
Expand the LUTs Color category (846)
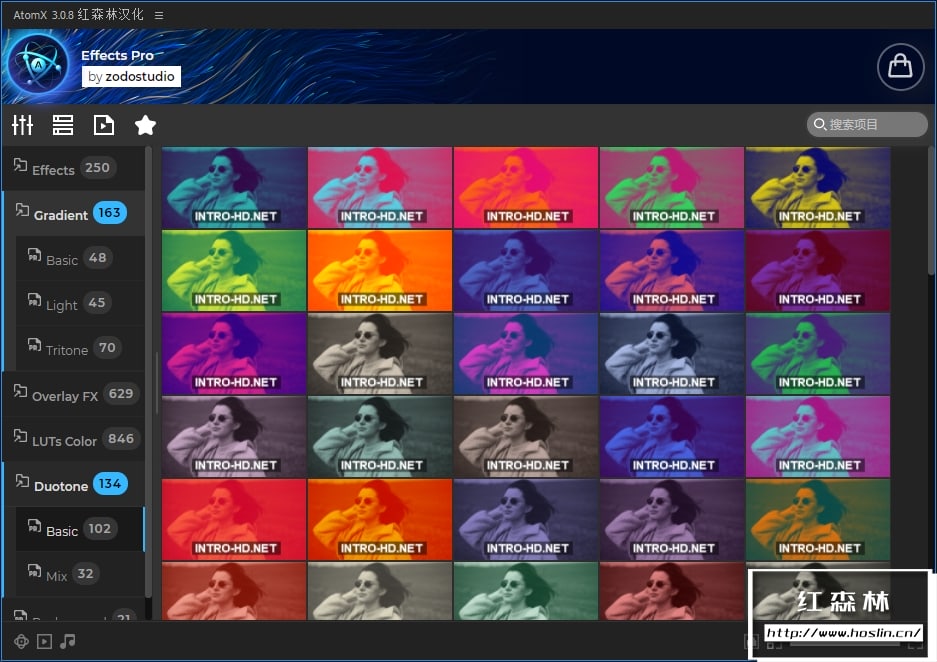click(74, 440)
